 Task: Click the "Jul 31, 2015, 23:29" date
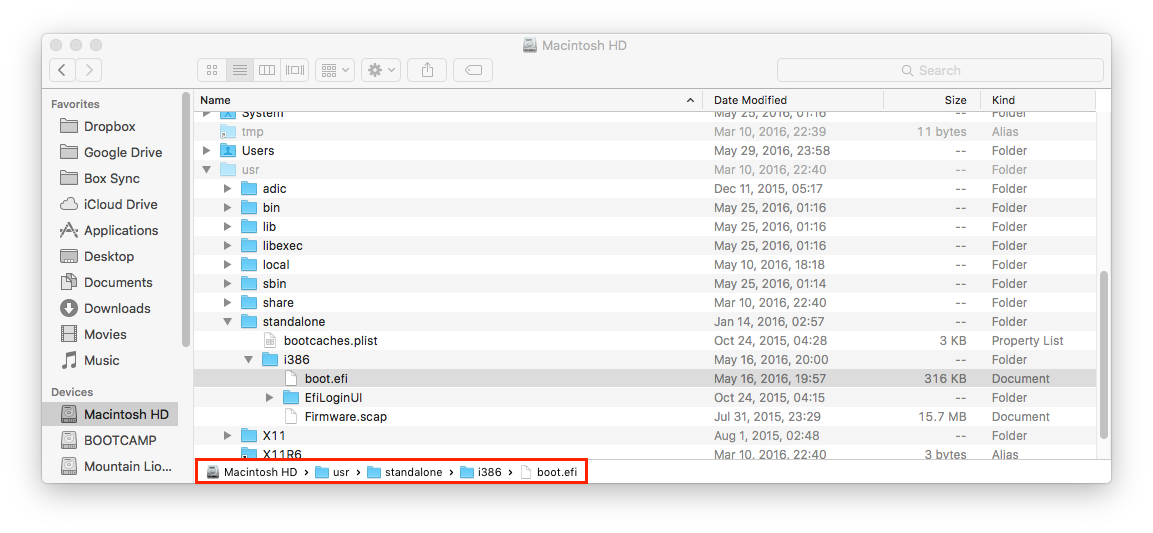[768, 417]
